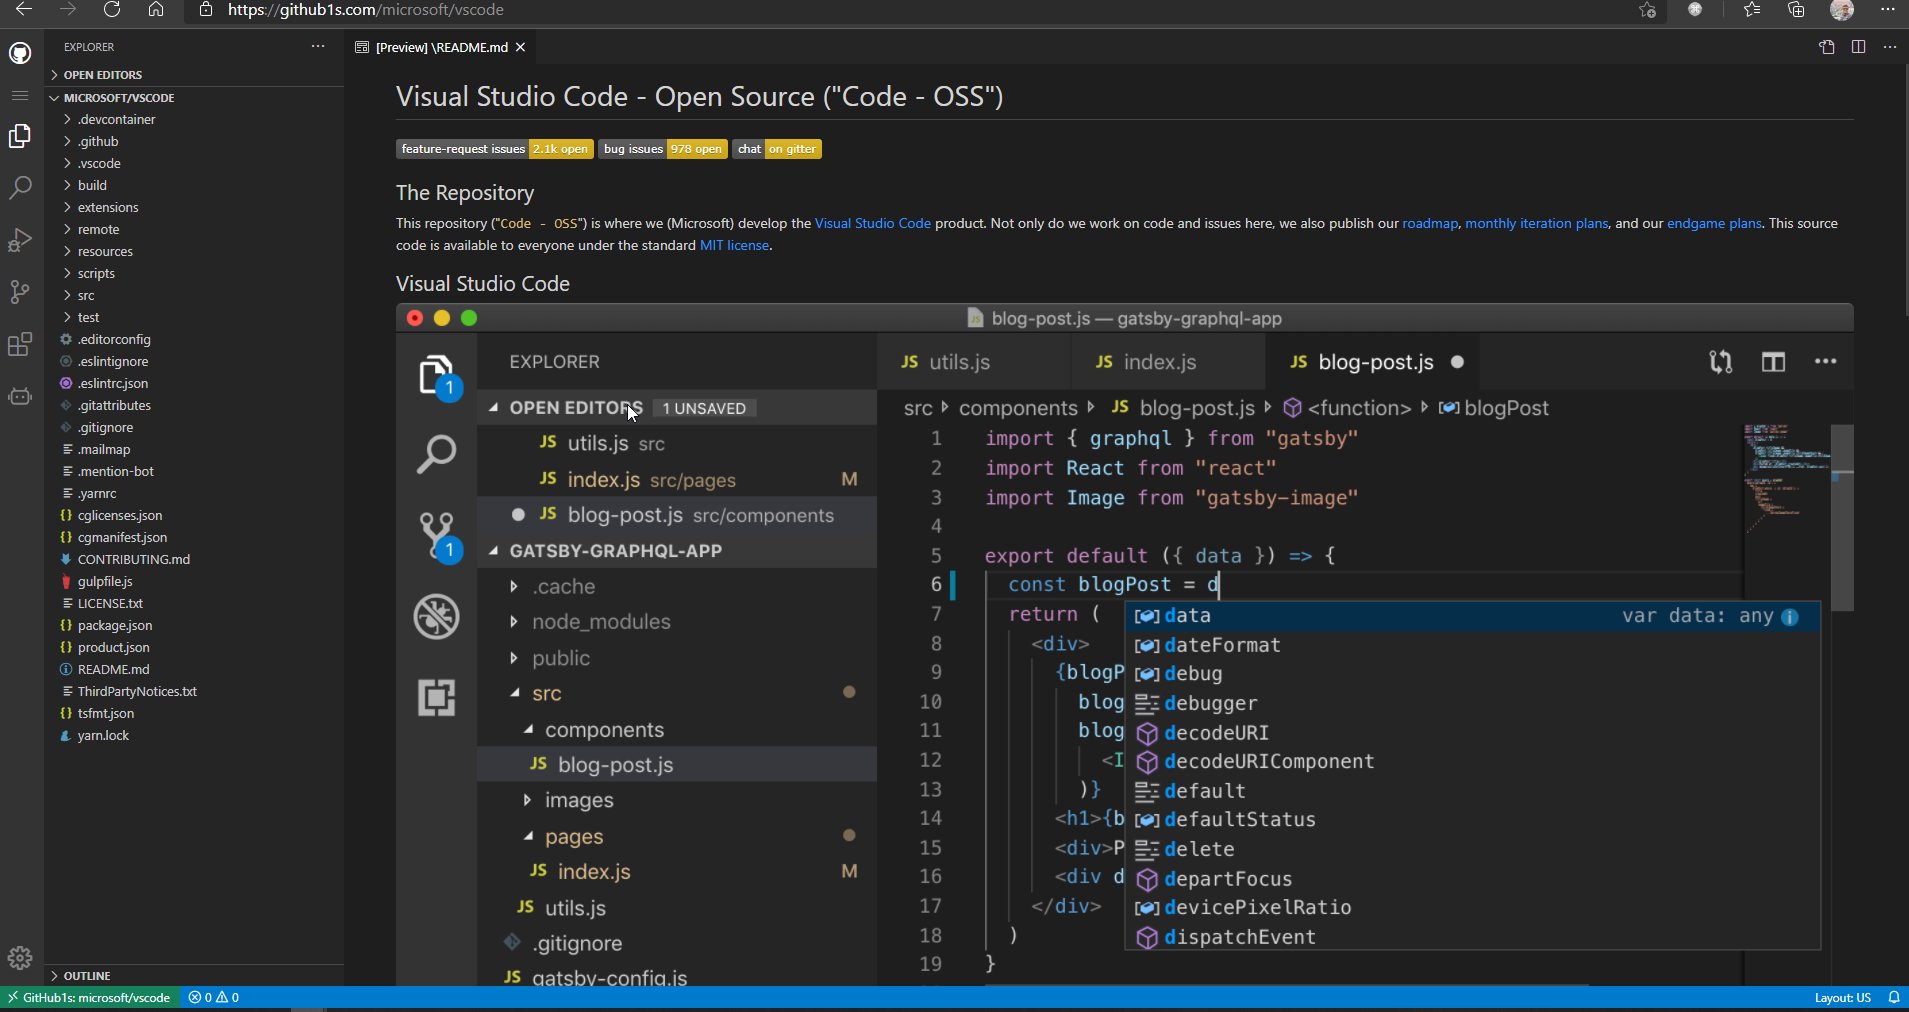Viewport: 1909px width, 1012px height.
Task: Open the .editorconfig file
Action: pyautogui.click(x=196, y=340)
